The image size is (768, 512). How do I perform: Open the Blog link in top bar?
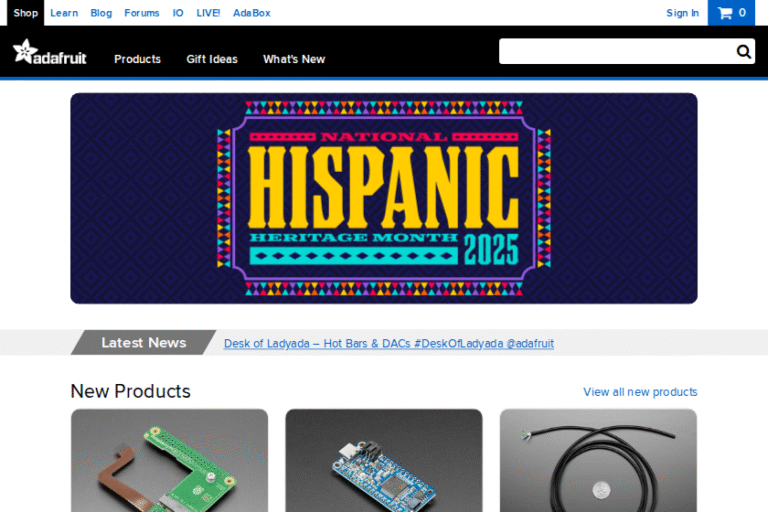(101, 13)
